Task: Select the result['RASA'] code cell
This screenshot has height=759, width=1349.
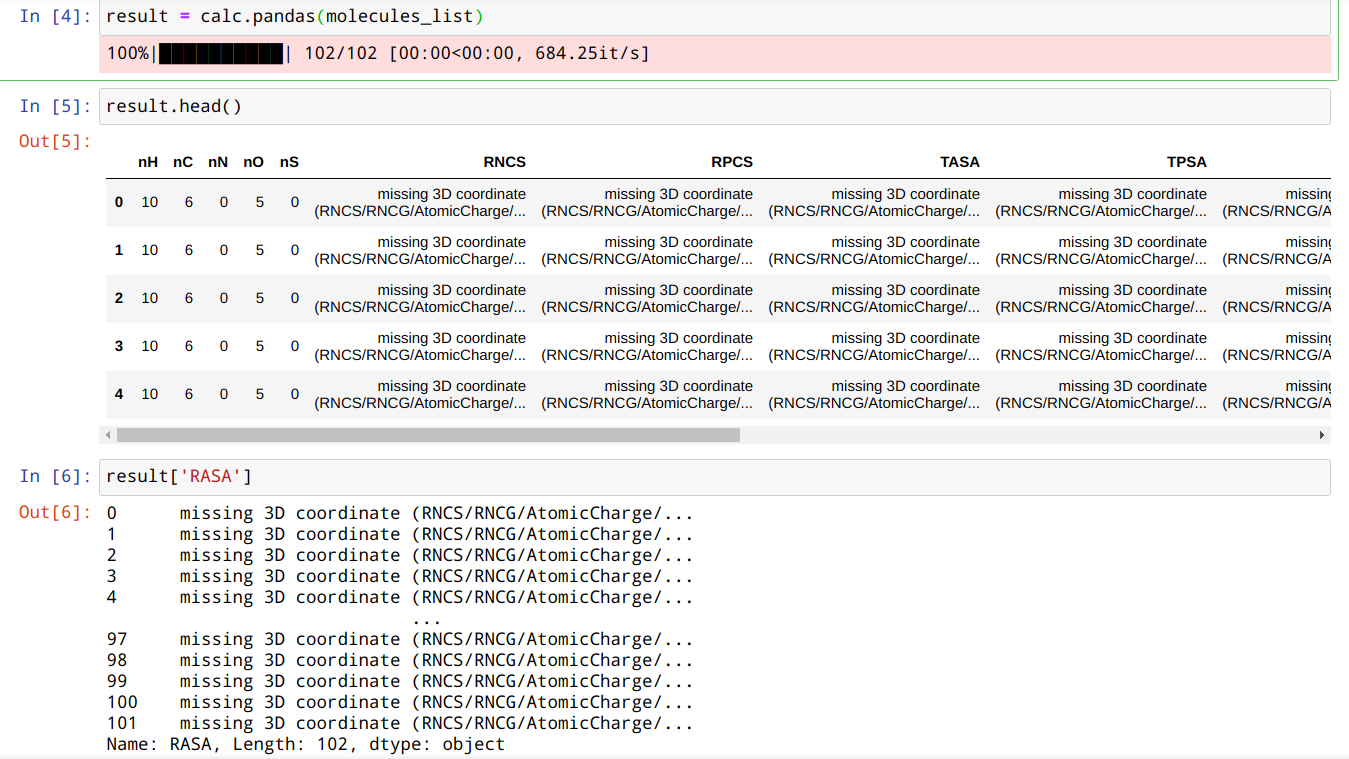Action: pyautogui.click(x=400, y=476)
